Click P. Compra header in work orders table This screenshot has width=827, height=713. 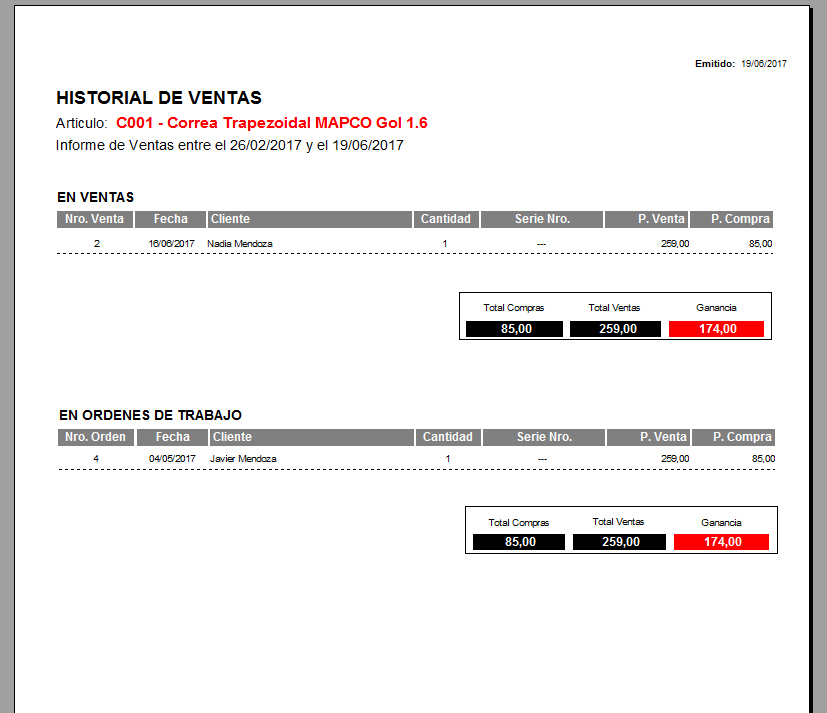734,437
